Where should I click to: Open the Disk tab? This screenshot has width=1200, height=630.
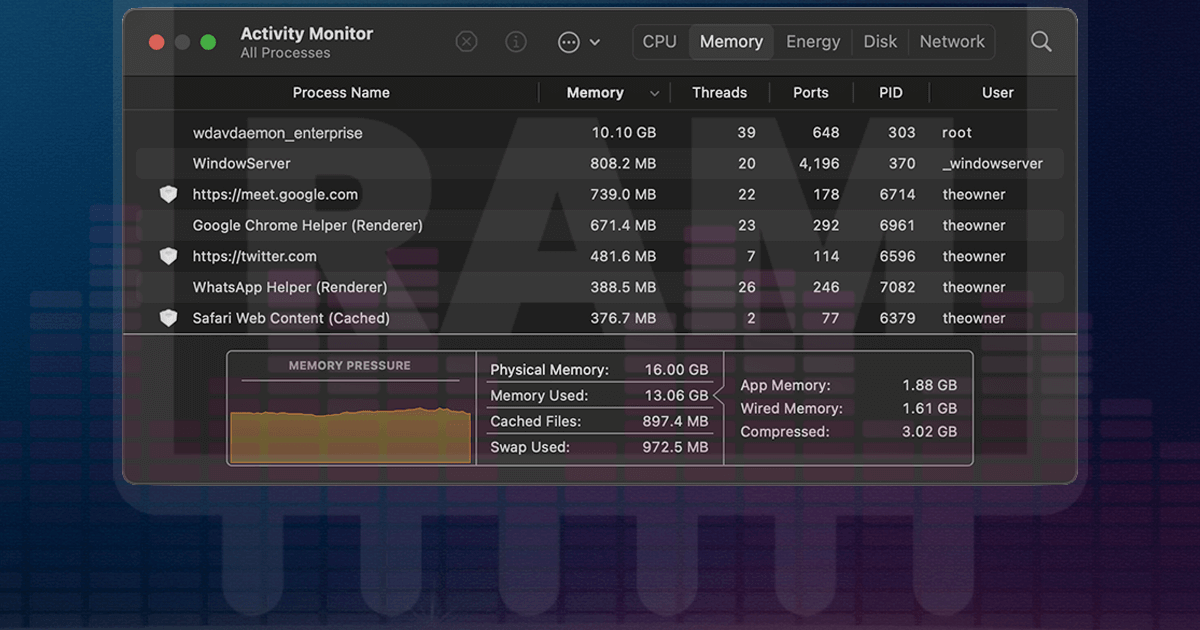(880, 42)
